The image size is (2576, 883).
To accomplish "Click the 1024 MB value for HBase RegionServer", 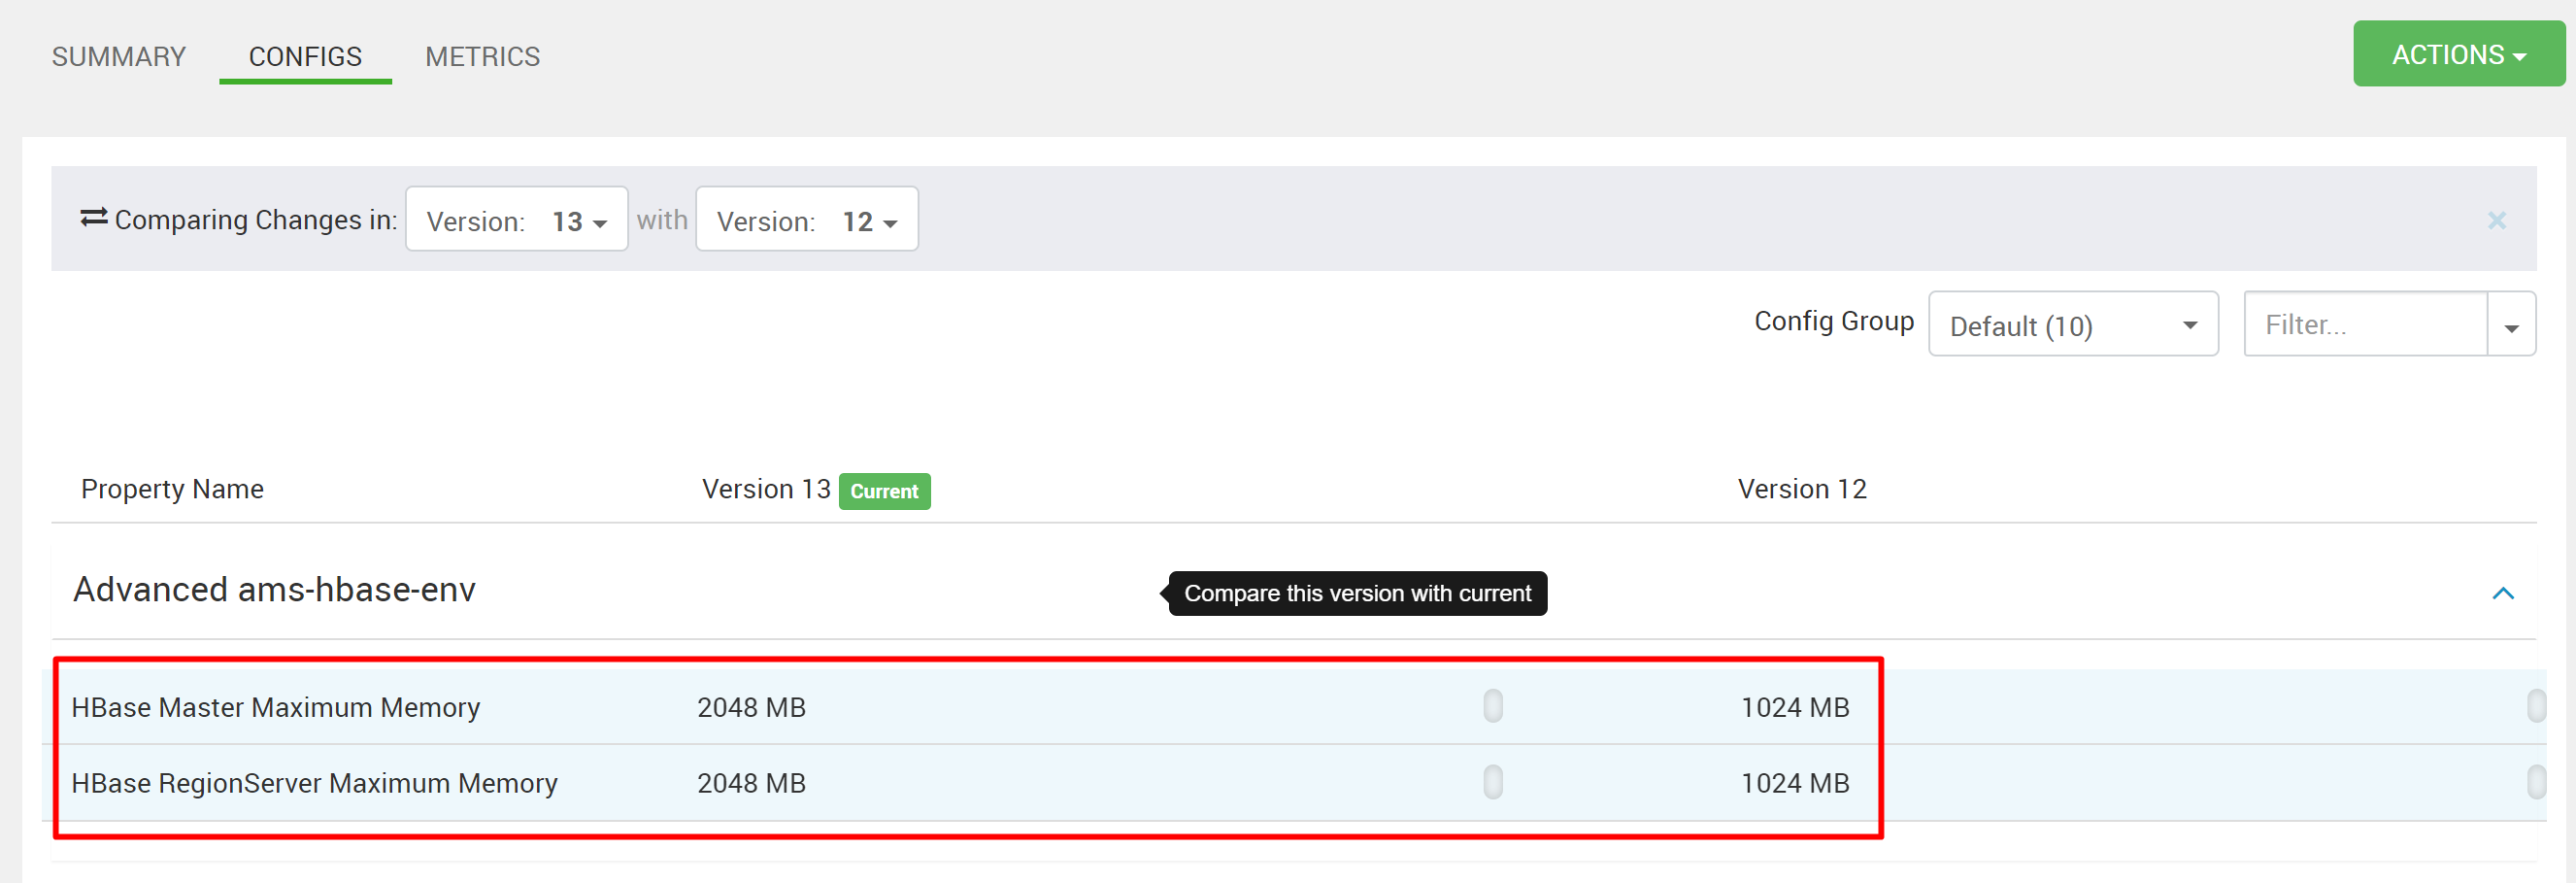I will point(1794,783).
